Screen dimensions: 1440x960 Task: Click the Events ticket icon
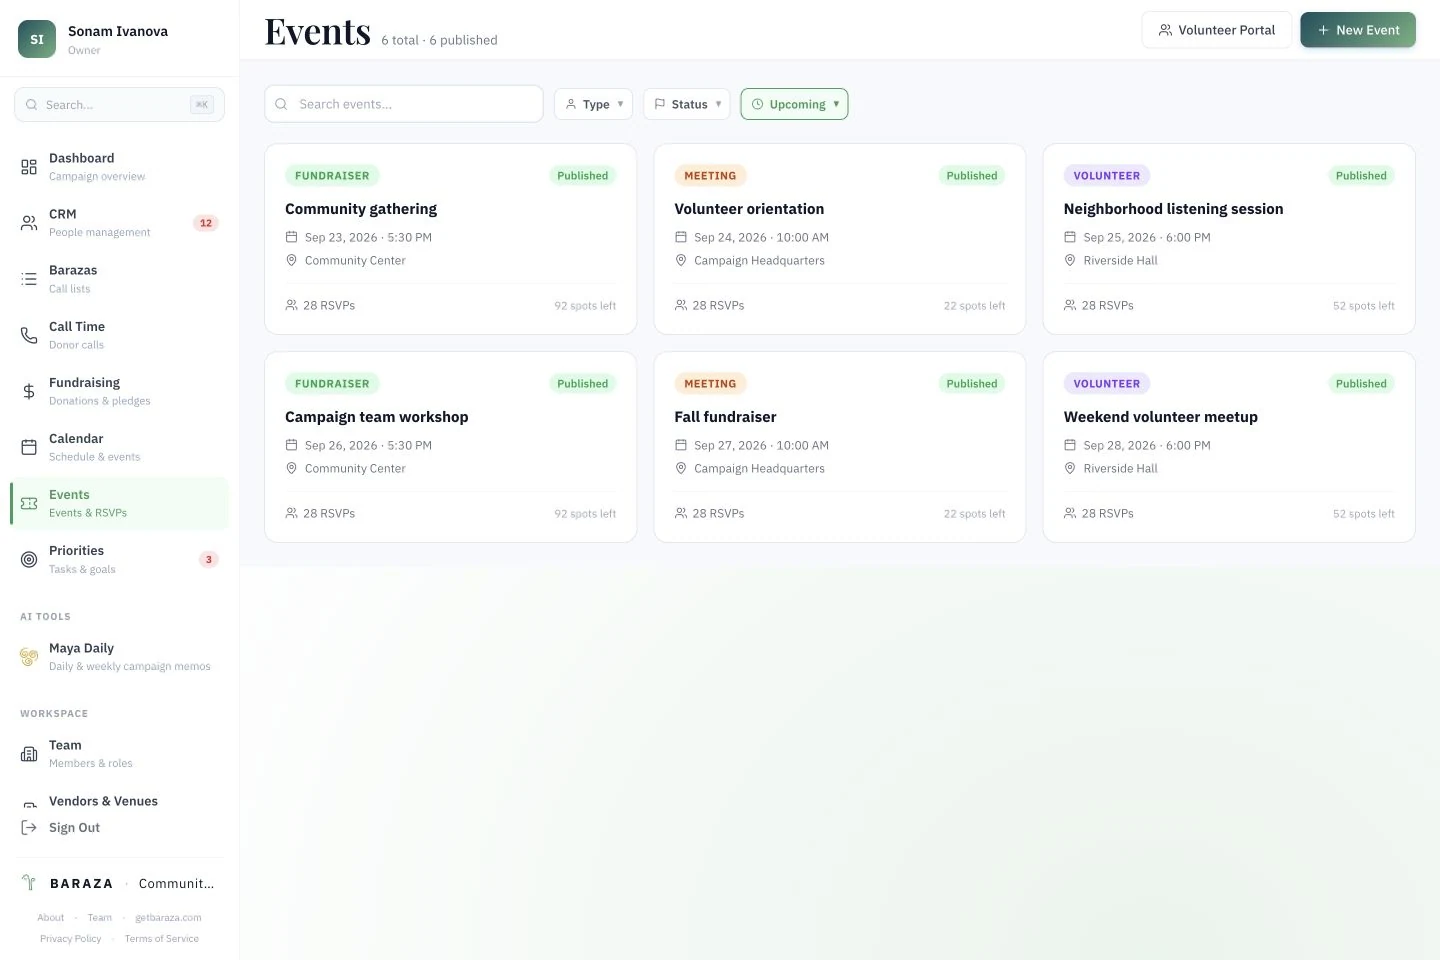click(29, 503)
